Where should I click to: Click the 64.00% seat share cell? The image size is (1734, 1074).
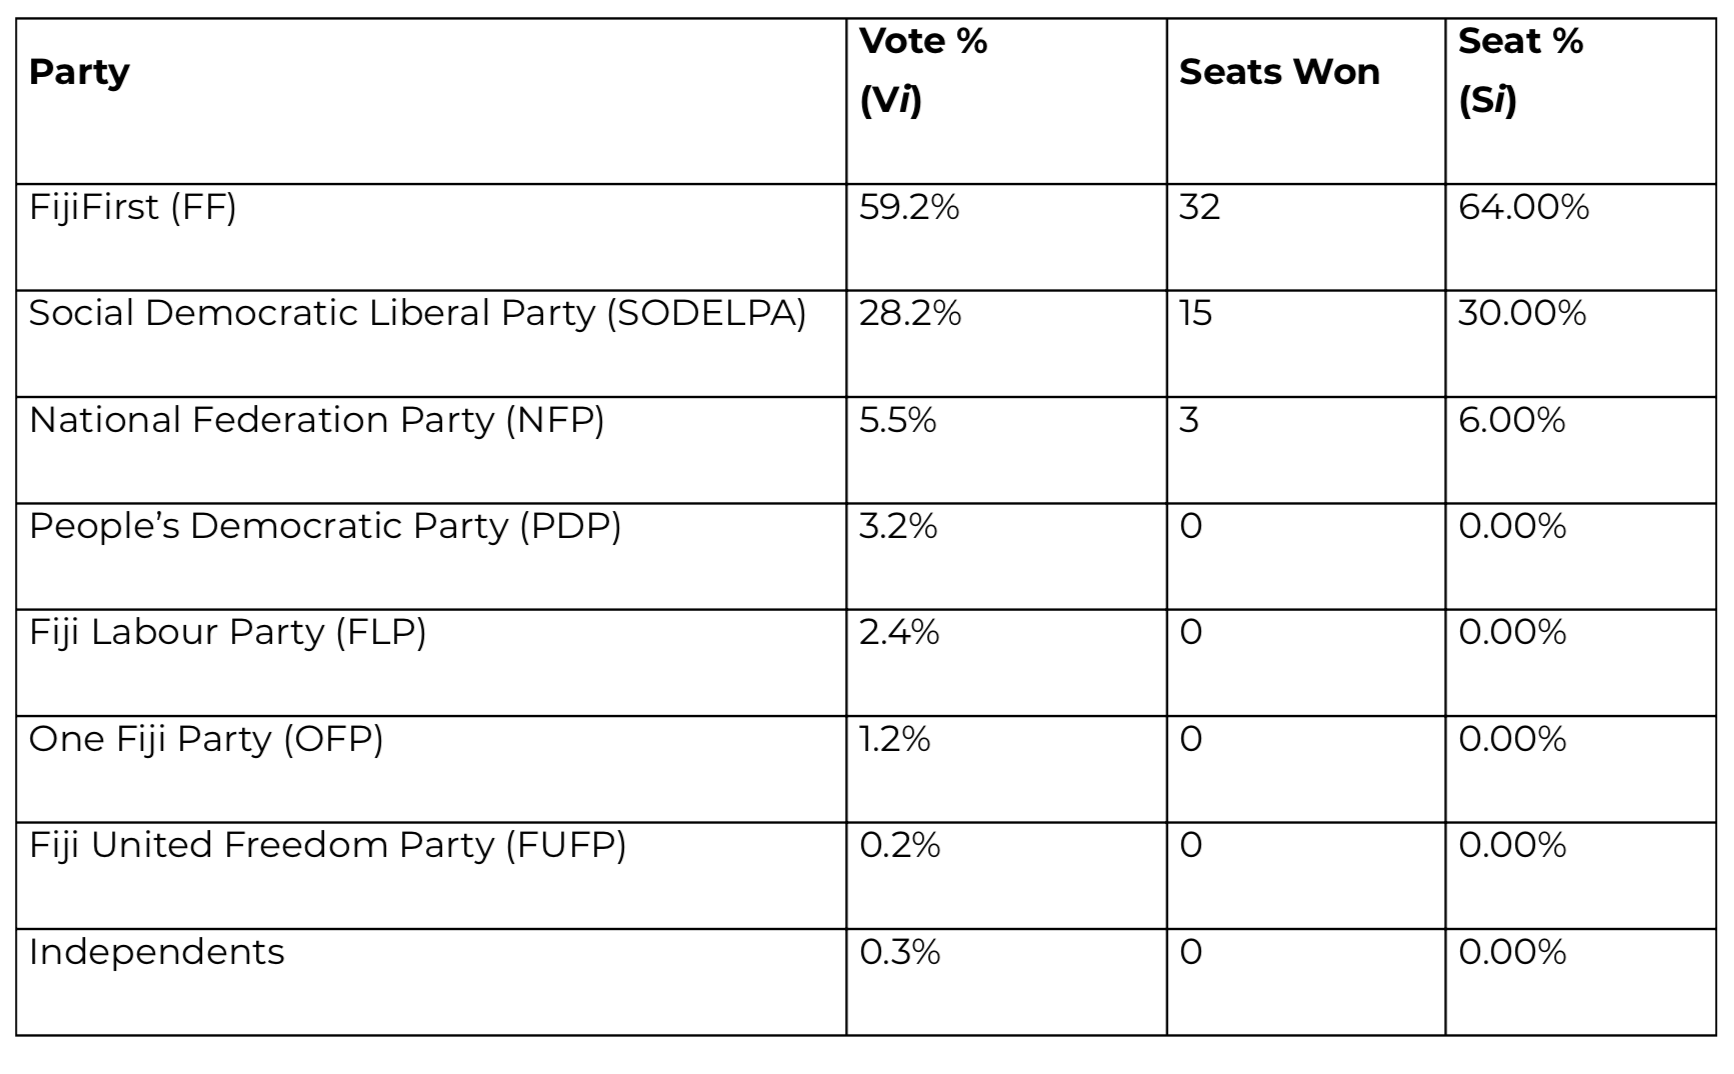point(1523,208)
